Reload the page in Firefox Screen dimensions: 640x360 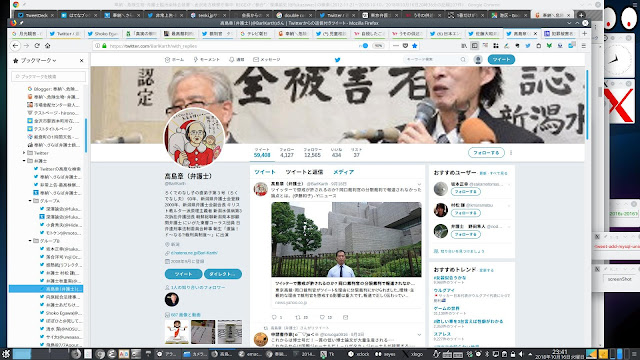coord(37,46)
